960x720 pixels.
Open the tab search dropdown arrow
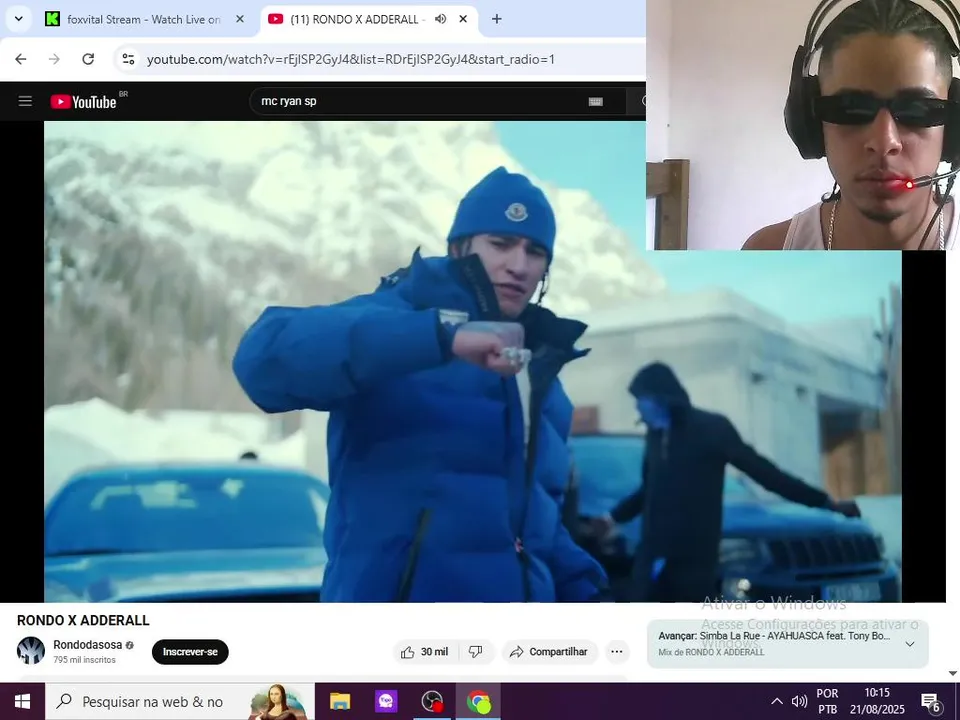[x=18, y=19]
